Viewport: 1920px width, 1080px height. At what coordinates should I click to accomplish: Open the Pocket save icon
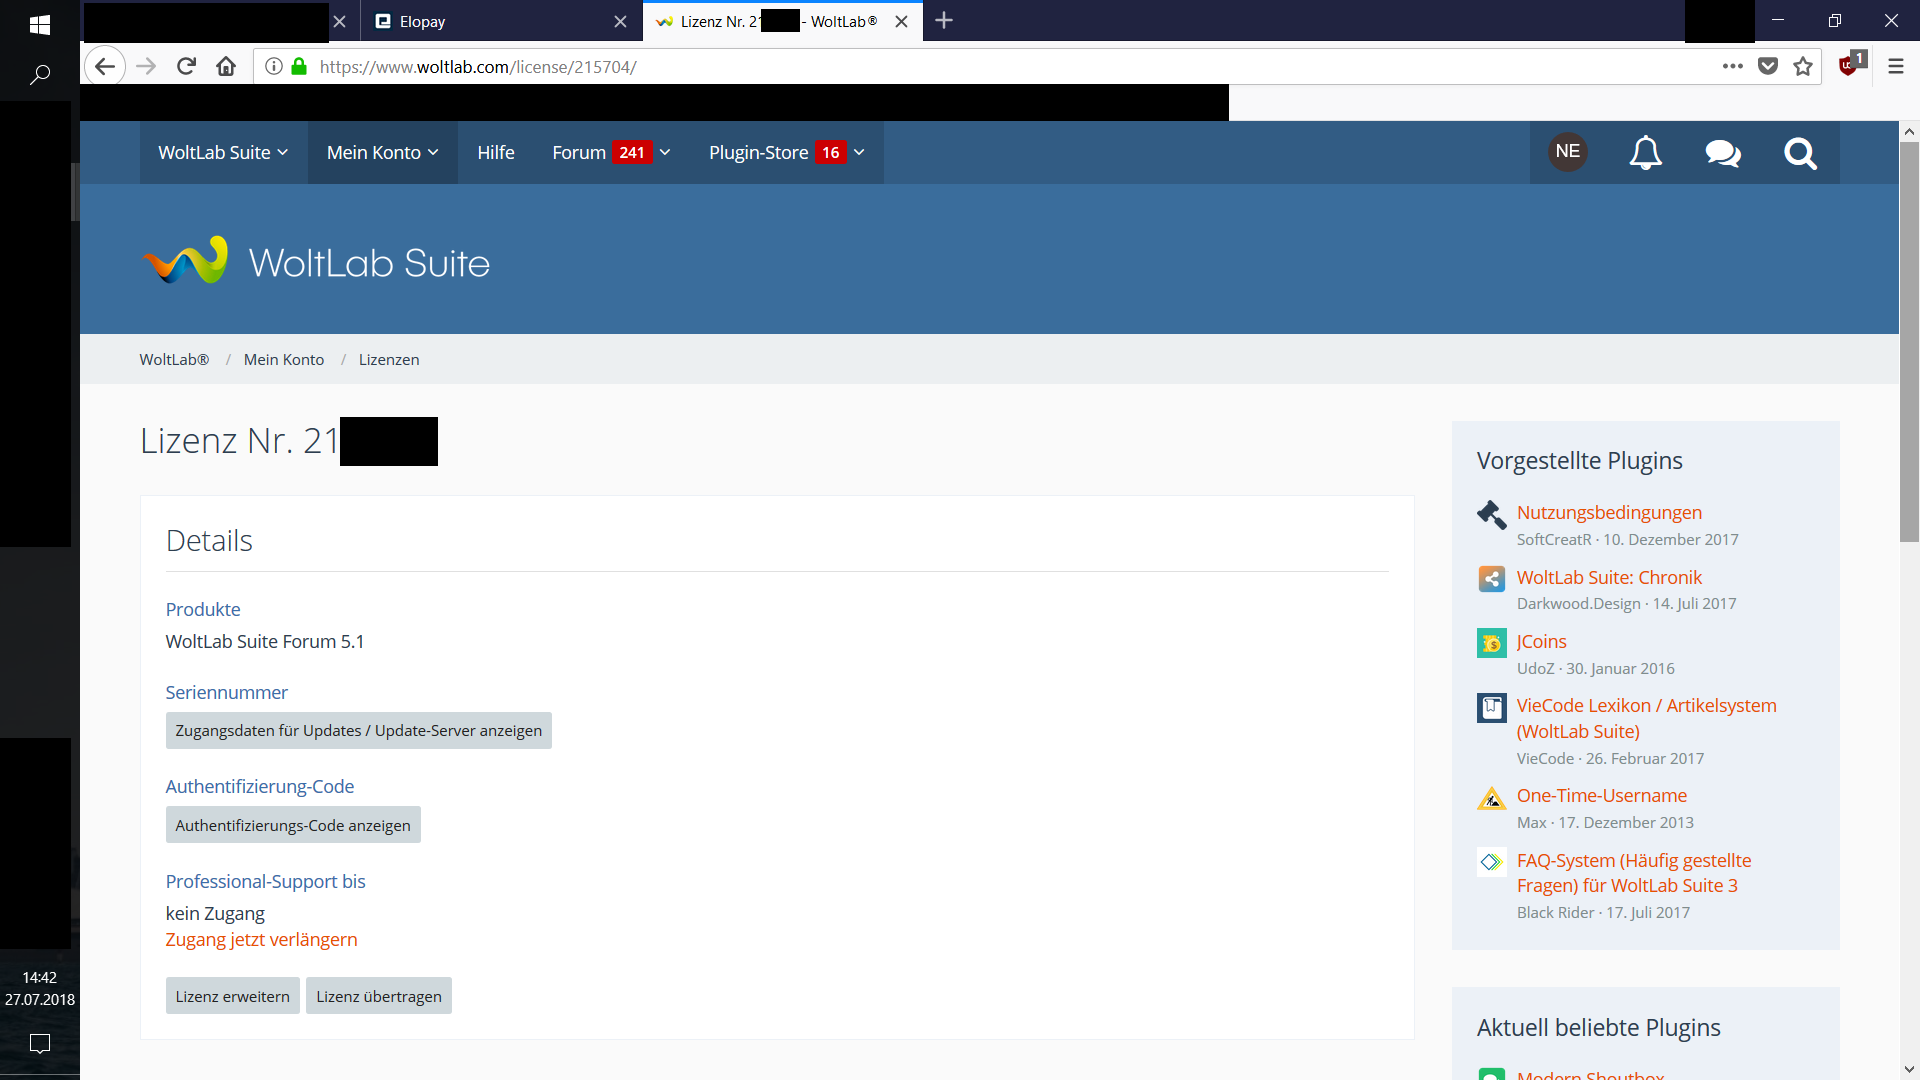(1768, 67)
